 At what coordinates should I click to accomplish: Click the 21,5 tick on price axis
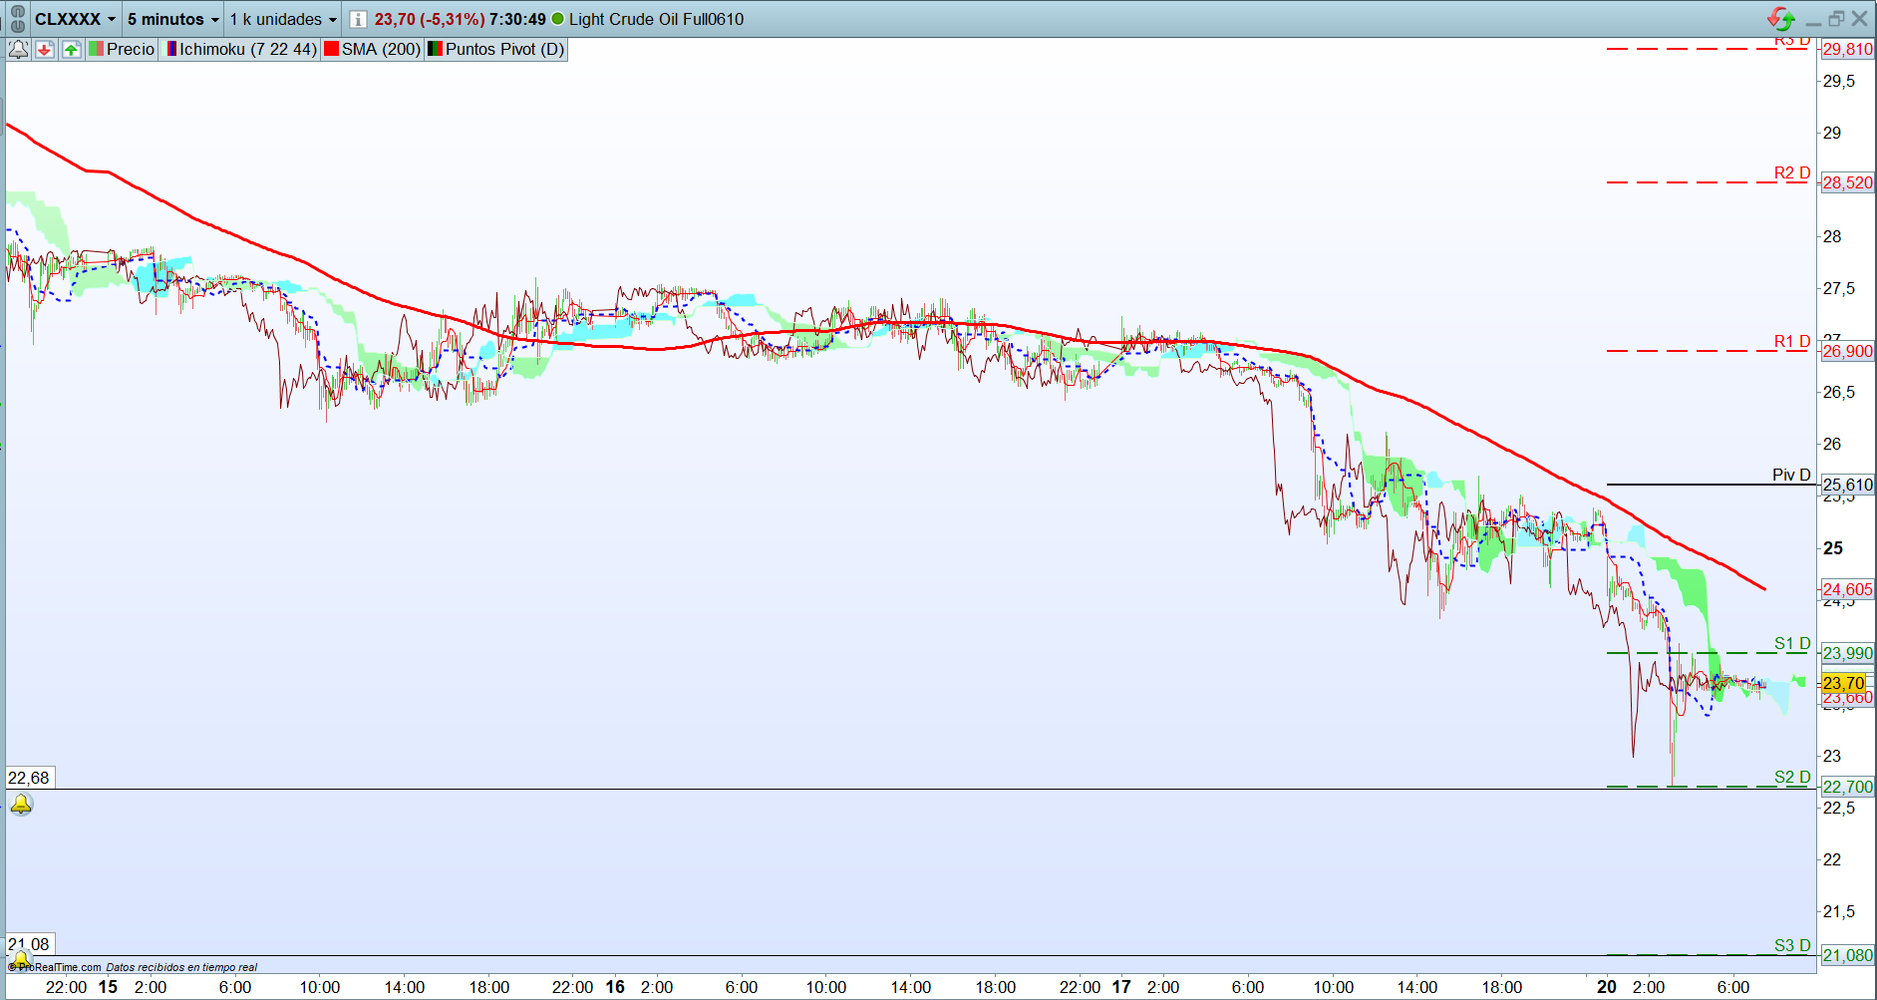[1838, 911]
